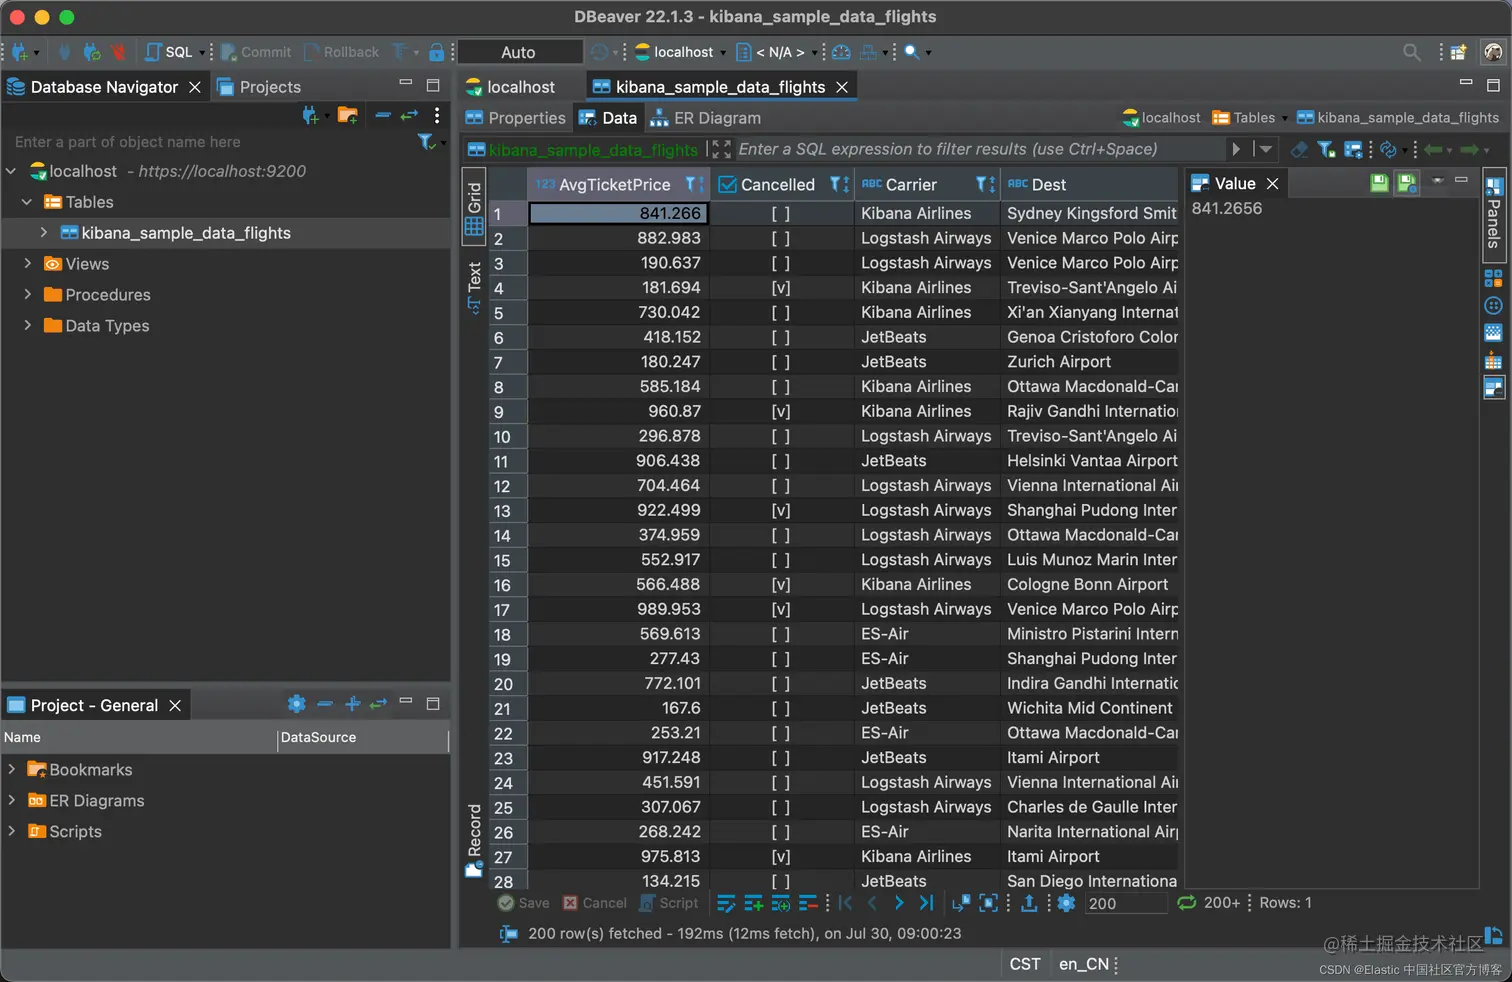Toggle the Cancelled checkbox for row 9
The image size is (1512, 982).
tap(781, 412)
